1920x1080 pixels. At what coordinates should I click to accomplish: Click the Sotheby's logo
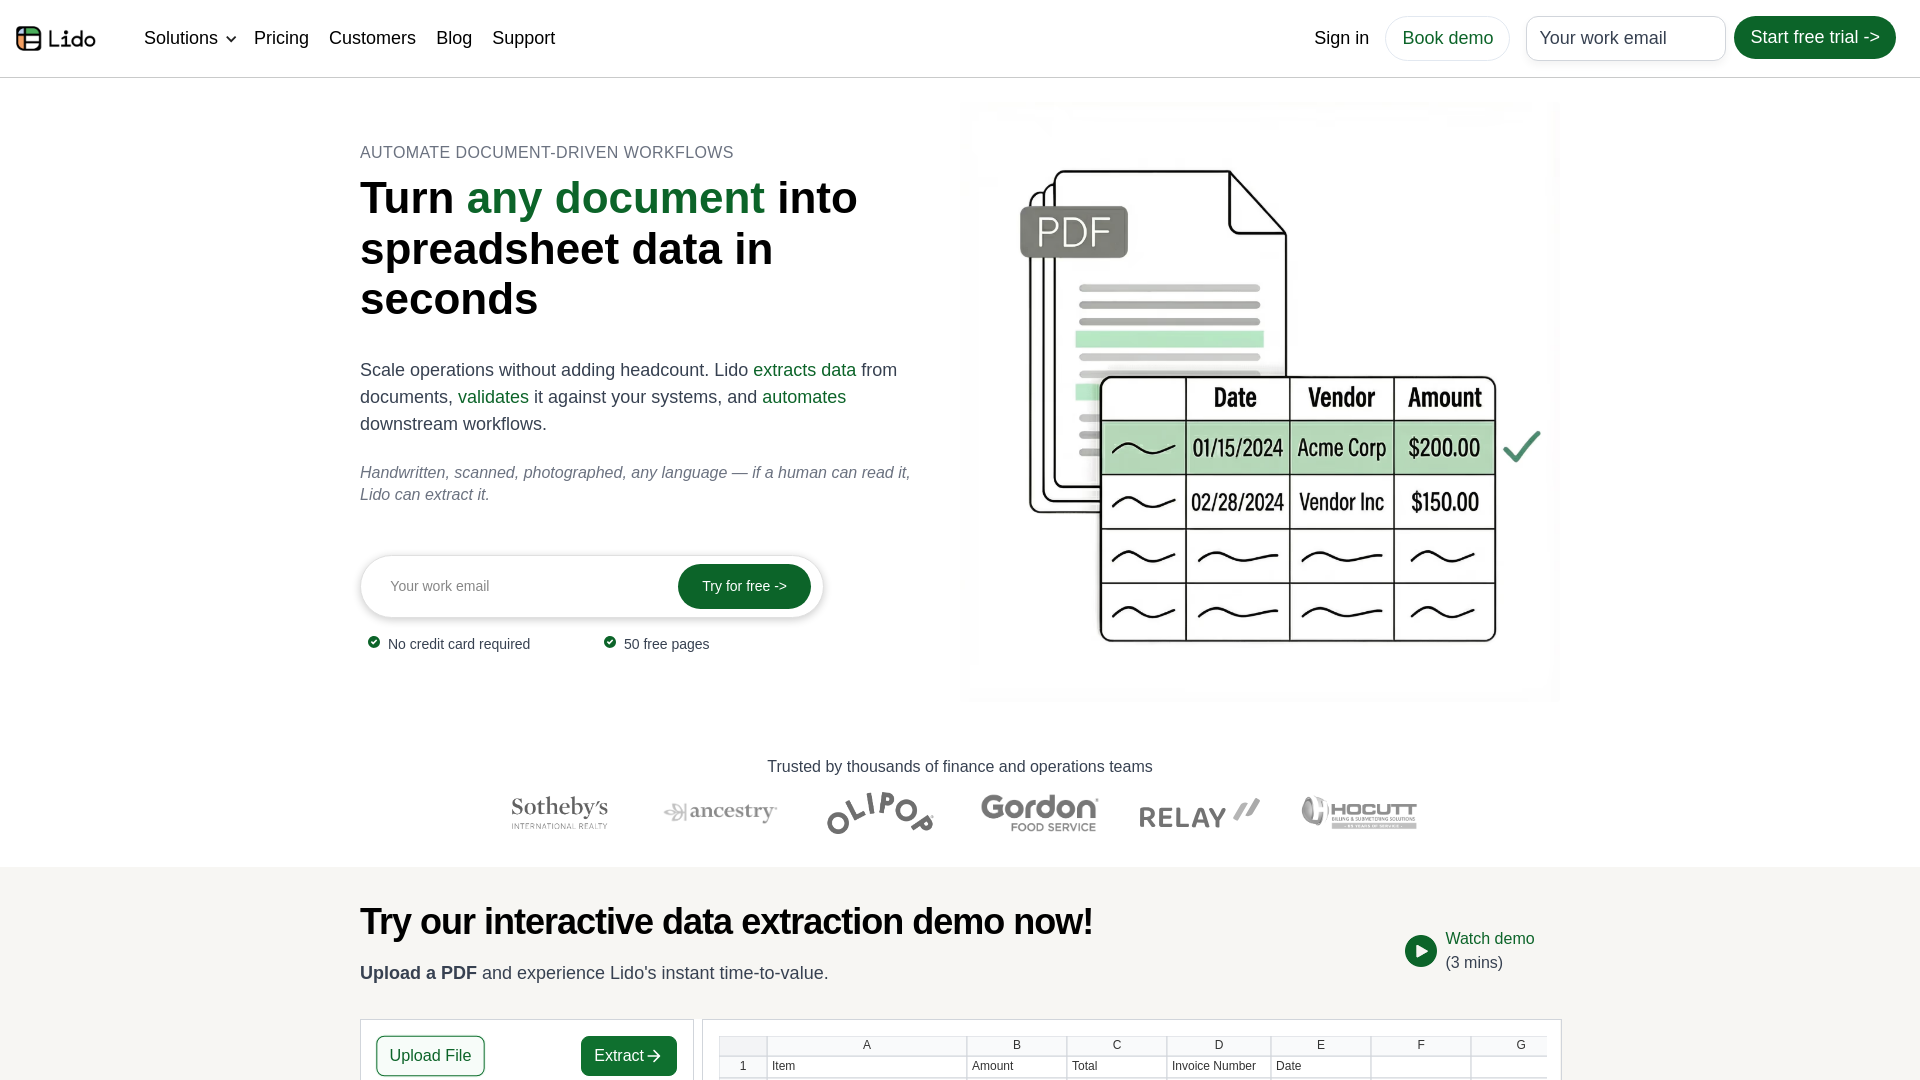559,812
